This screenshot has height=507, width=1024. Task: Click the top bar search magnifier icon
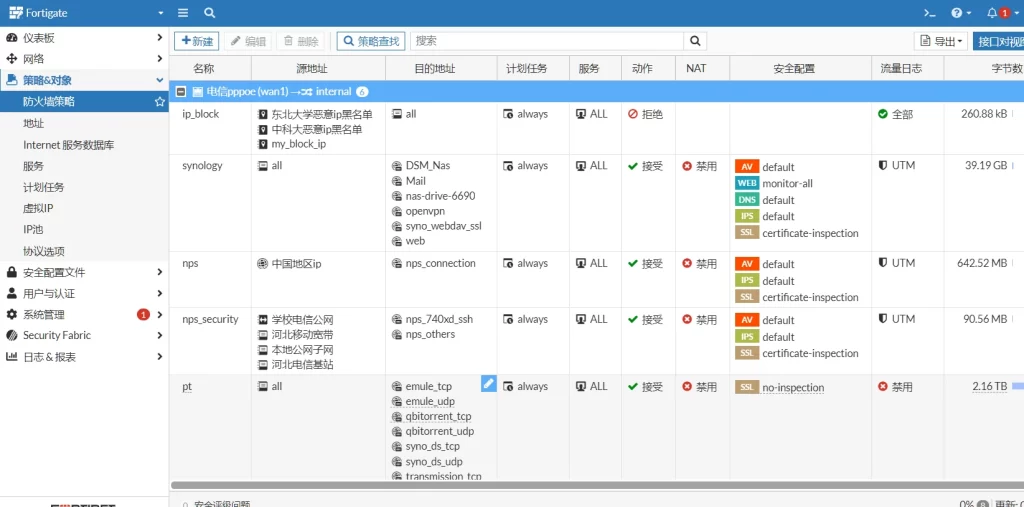pos(209,13)
